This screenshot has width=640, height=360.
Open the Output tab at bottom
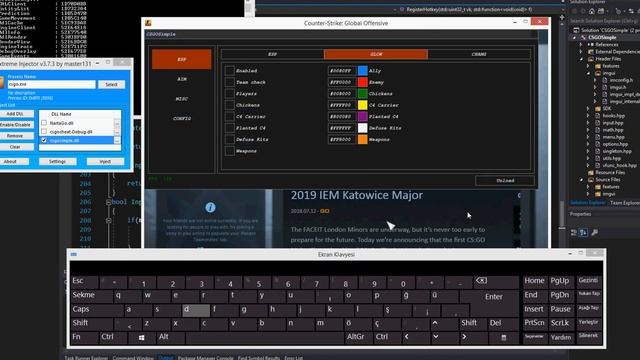pyautogui.click(x=166, y=358)
